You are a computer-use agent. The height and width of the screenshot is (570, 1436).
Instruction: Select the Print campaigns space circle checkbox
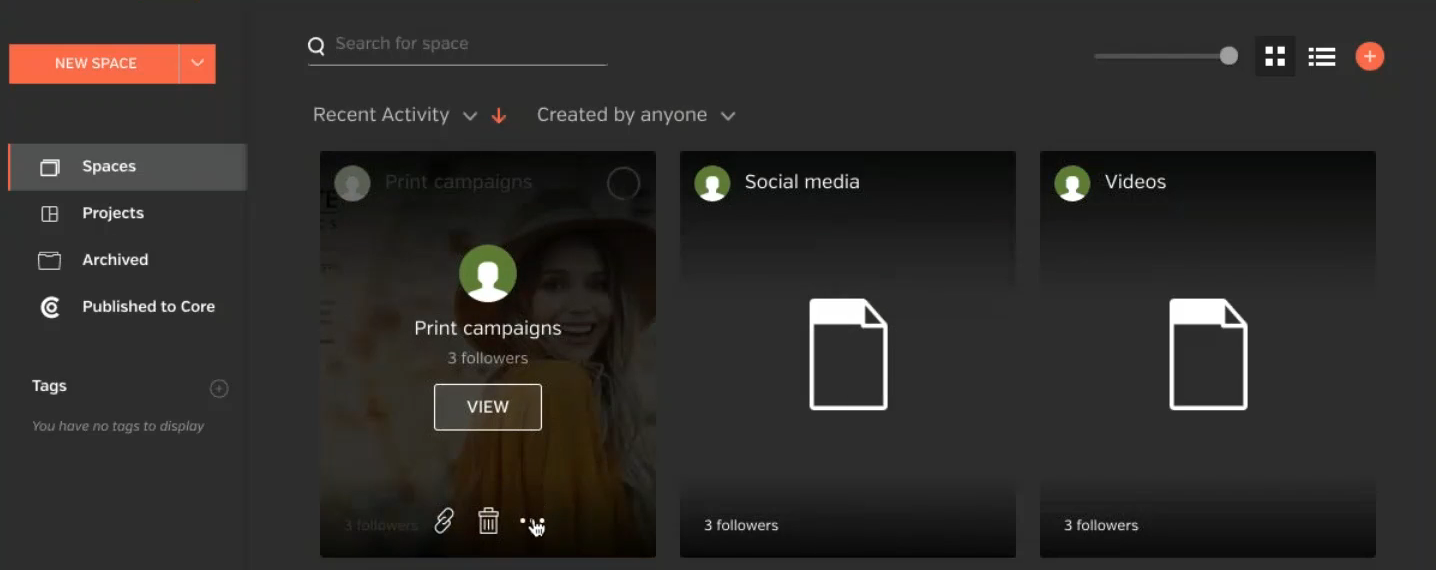click(x=623, y=183)
